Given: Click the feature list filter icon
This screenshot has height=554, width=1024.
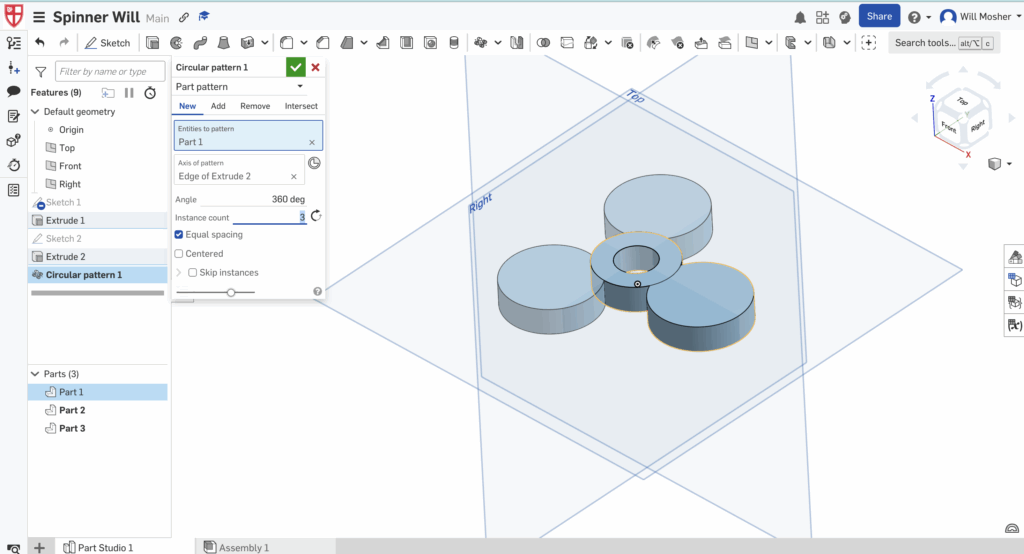Looking at the screenshot, I should [x=40, y=72].
